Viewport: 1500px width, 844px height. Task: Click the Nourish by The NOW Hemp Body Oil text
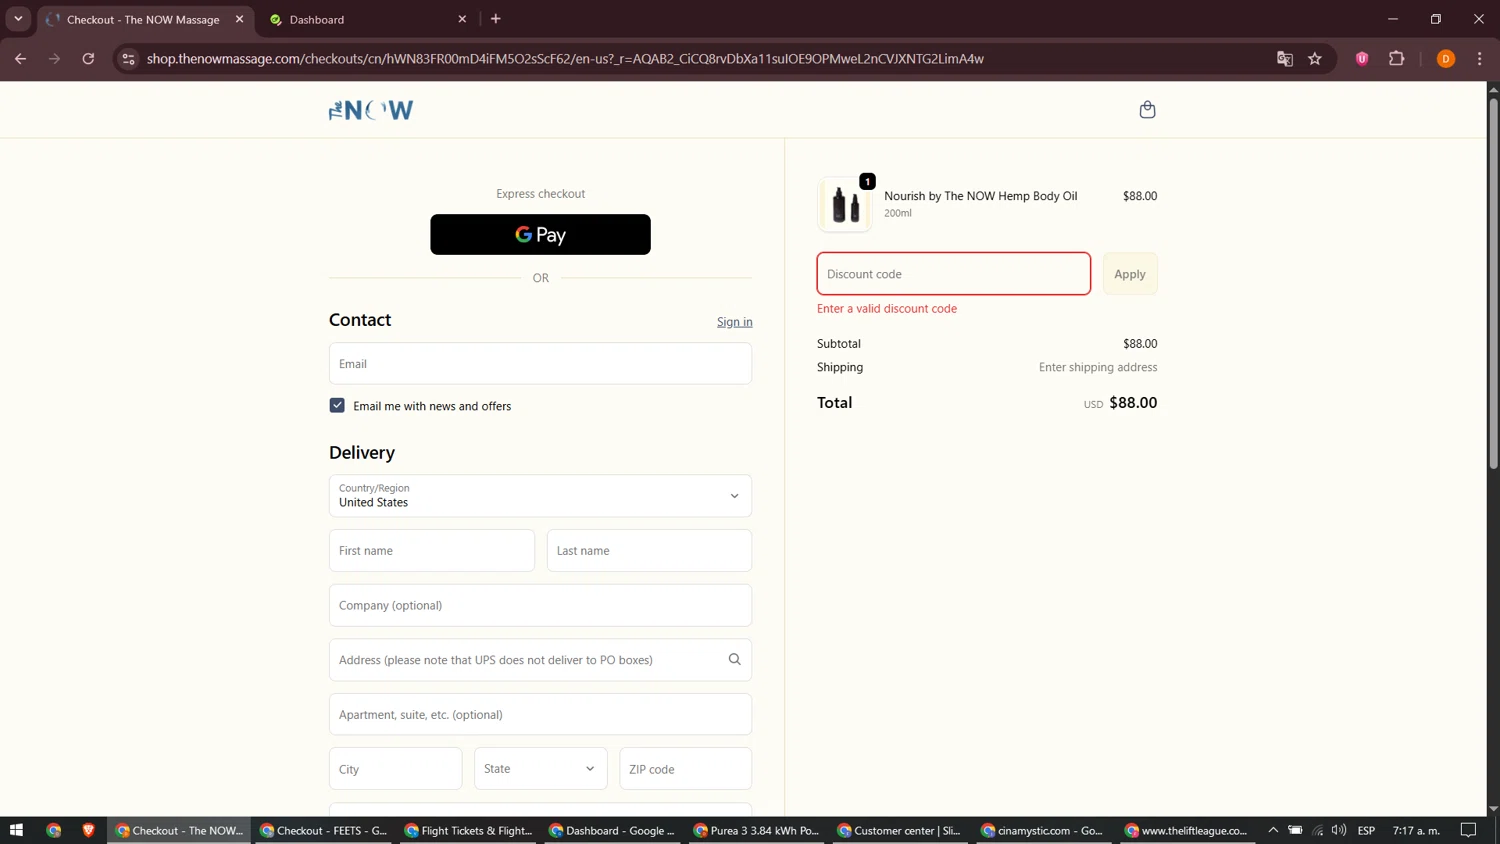(x=981, y=196)
